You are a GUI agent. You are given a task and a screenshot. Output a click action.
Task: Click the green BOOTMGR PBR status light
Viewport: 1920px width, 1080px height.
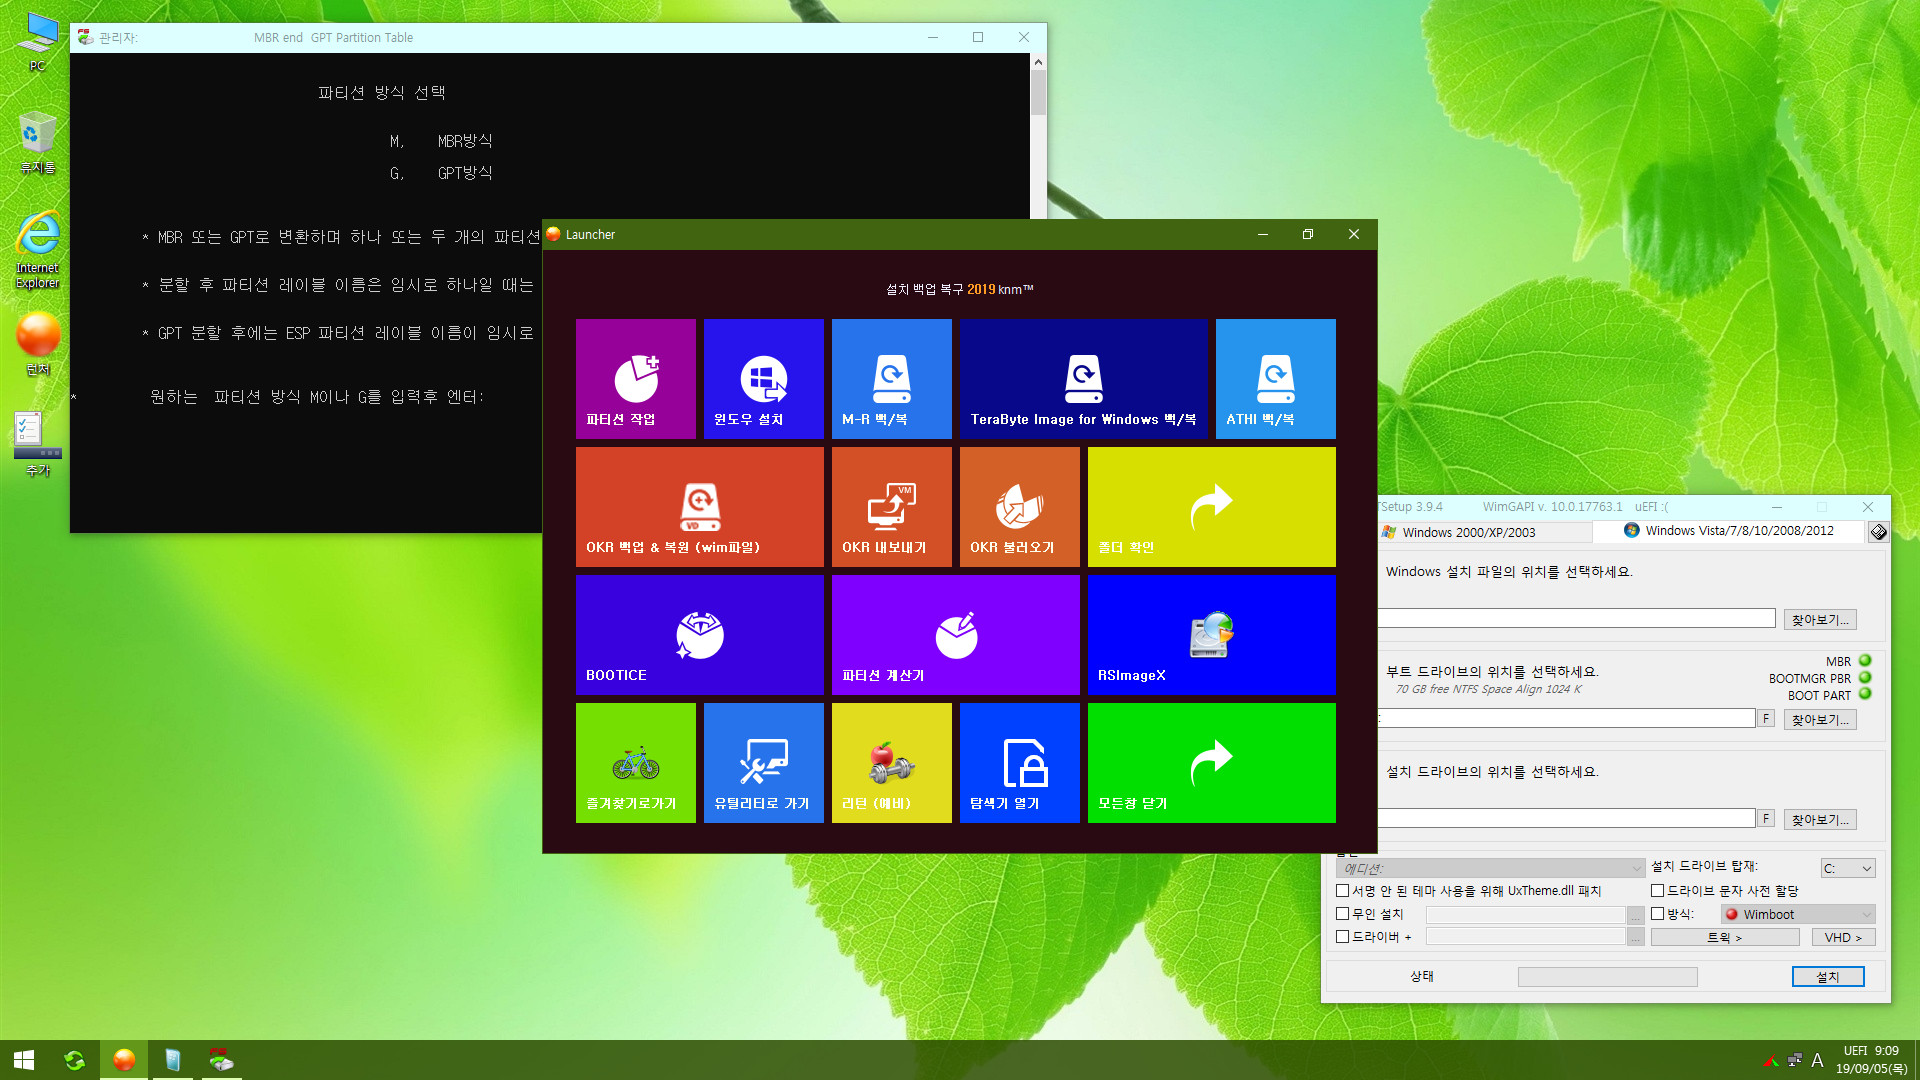point(1865,678)
